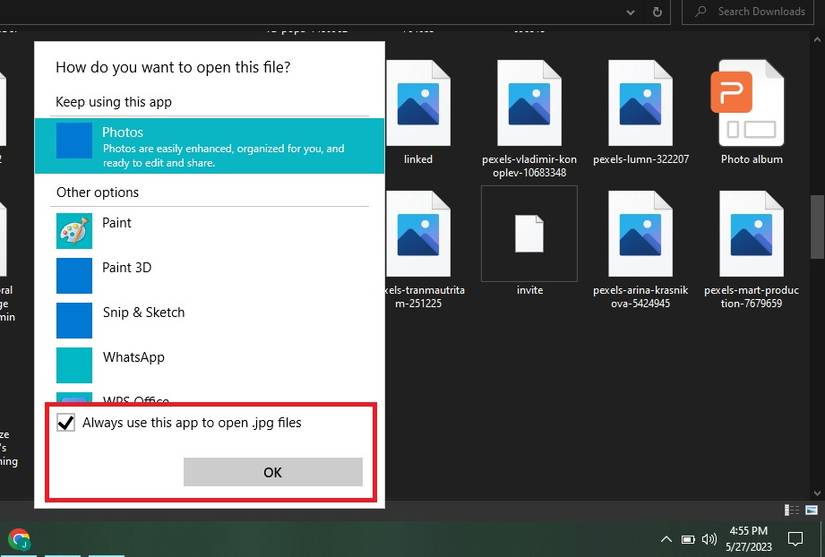Open the battery status icon
The height and width of the screenshot is (557, 825).
click(x=688, y=540)
